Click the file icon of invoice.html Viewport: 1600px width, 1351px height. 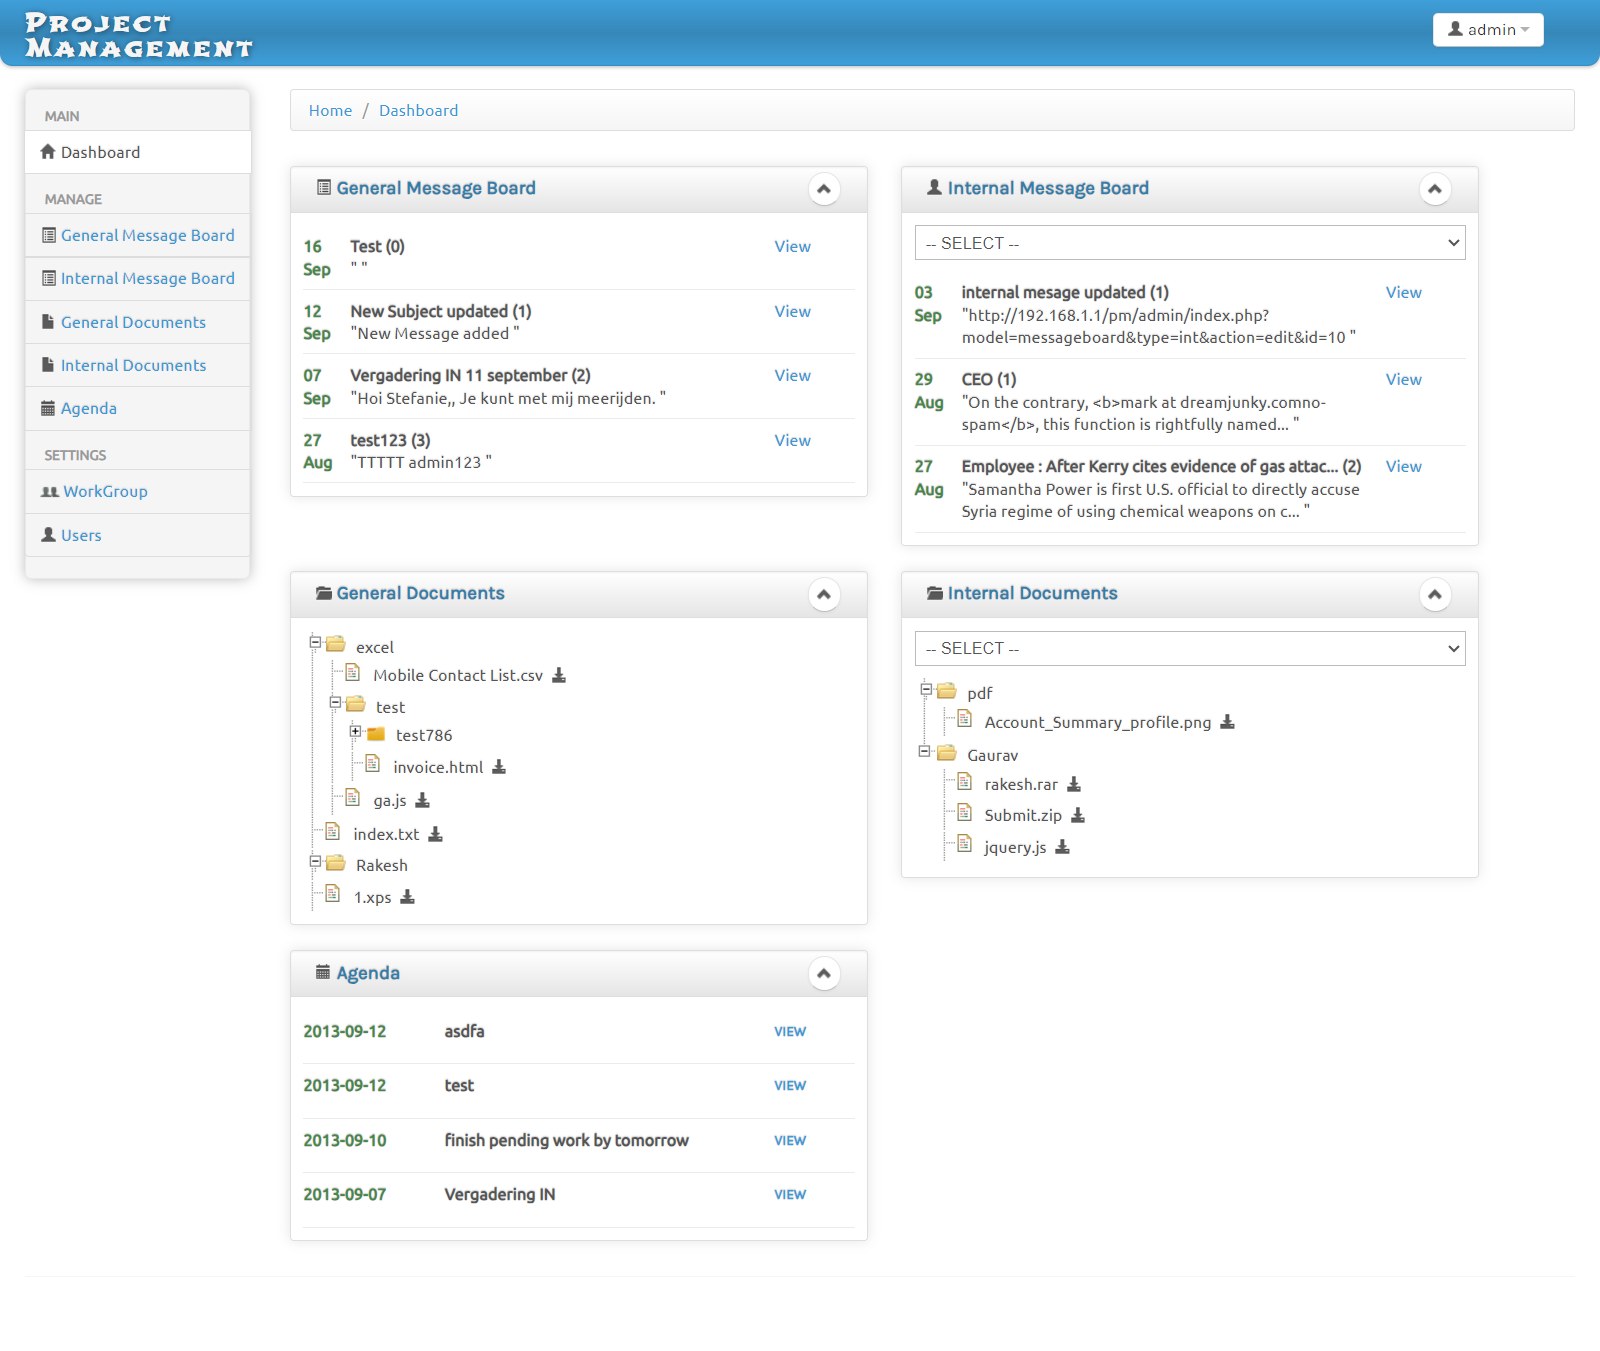tap(372, 764)
